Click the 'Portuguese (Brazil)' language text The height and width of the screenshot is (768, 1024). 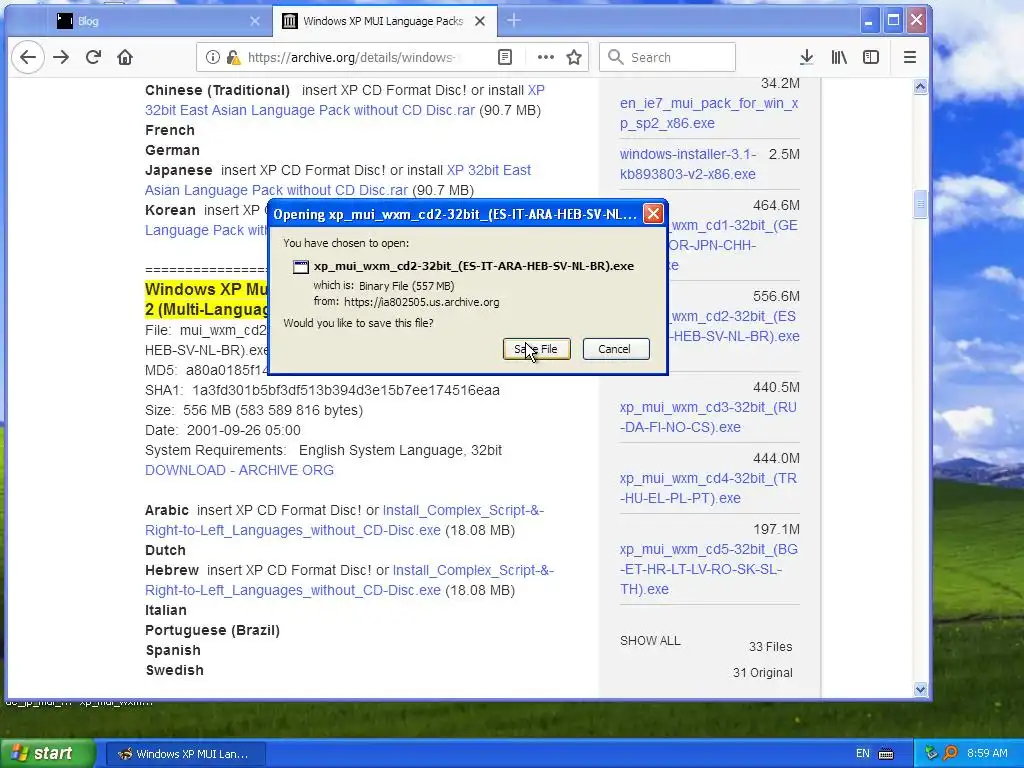pos(212,630)
